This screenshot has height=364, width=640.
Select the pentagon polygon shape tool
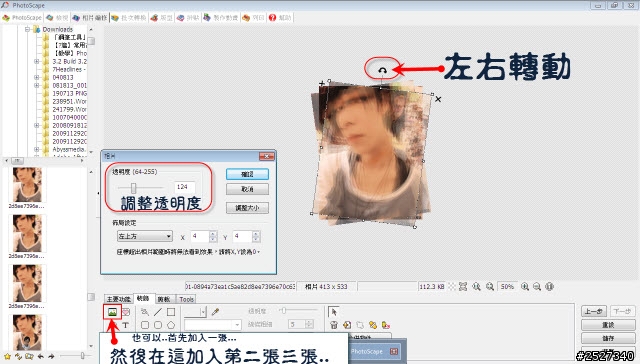tap(171, 325)
